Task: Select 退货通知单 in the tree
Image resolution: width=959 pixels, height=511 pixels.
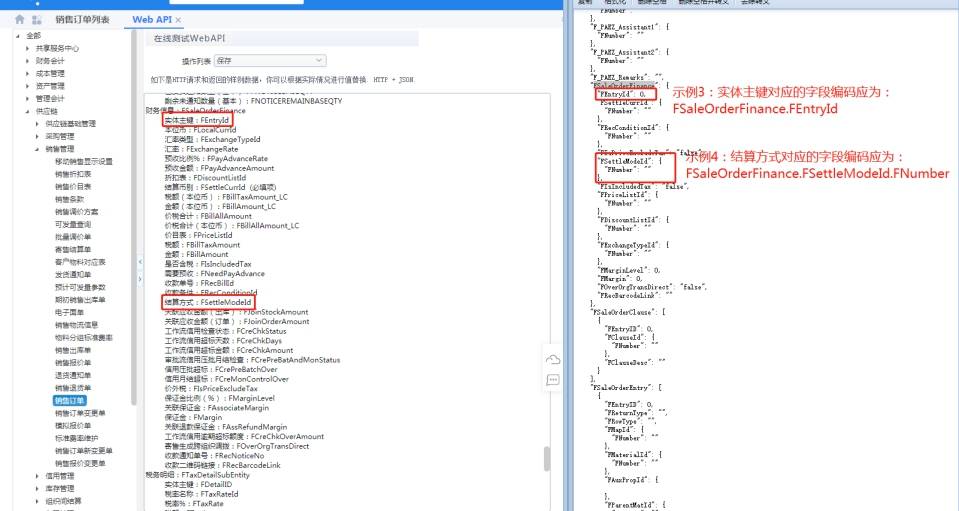Action: click(x=73, y=375)
